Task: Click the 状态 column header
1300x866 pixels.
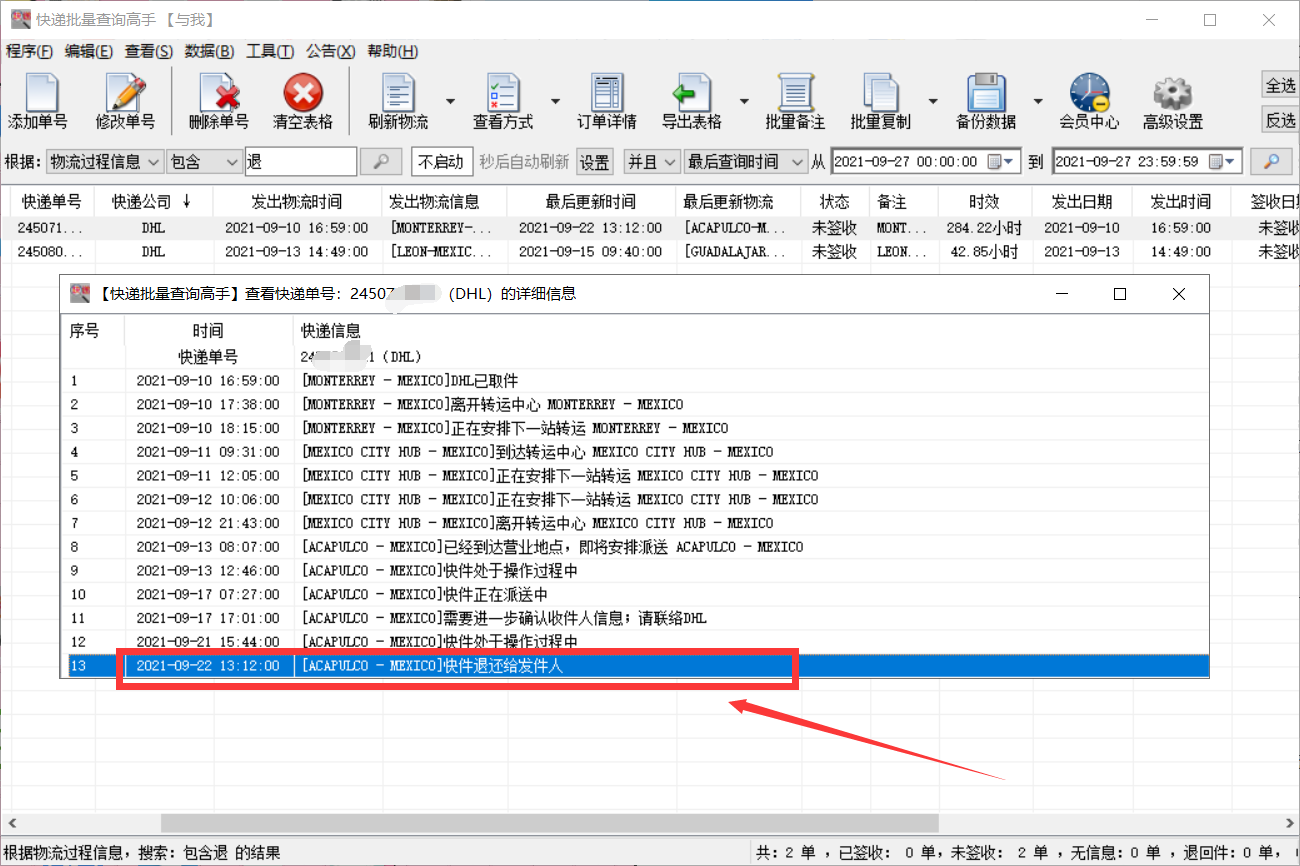Action: pos(834,201)
